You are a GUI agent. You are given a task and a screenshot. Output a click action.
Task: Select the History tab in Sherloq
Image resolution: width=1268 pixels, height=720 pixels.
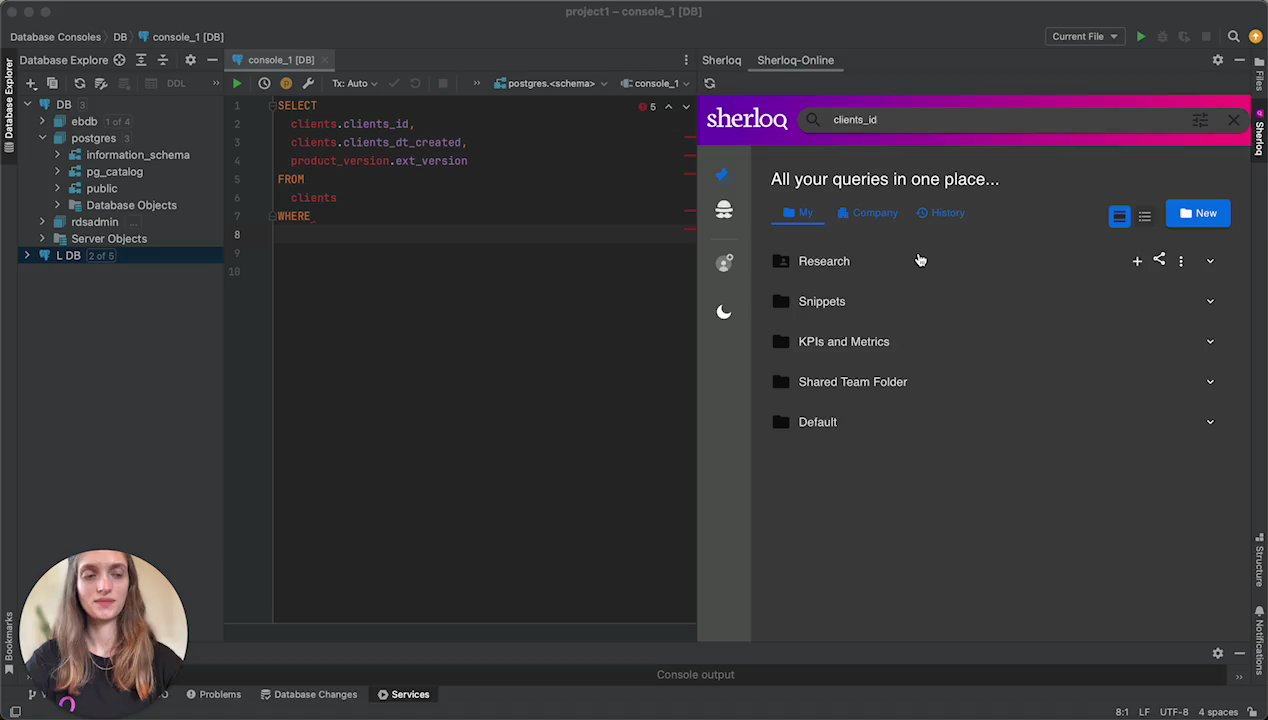(940, 213)
